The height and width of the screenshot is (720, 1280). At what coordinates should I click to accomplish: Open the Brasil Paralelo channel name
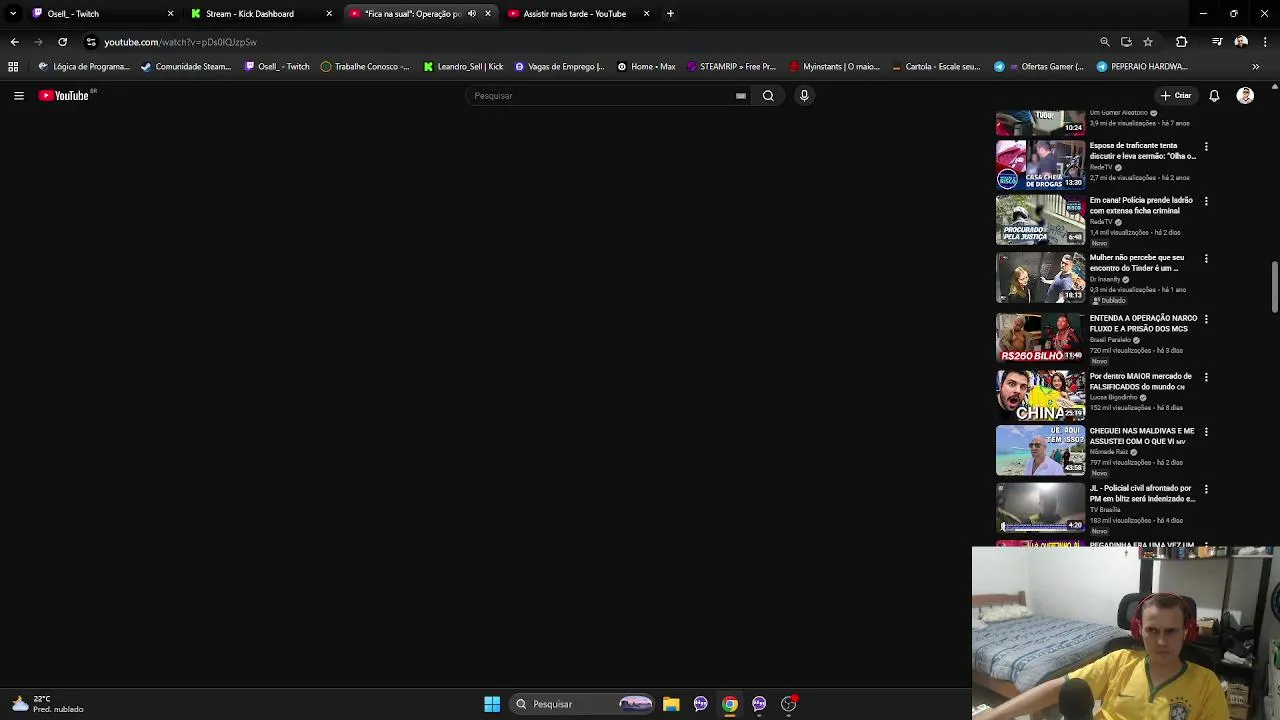pos(1110,340)
